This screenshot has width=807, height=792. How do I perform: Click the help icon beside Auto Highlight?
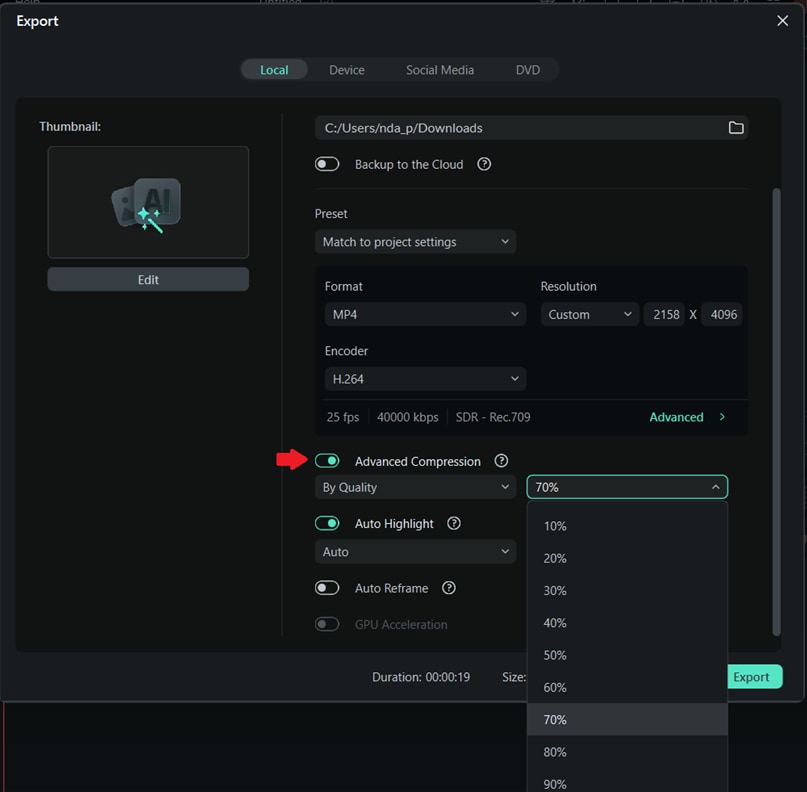[453, 523]
